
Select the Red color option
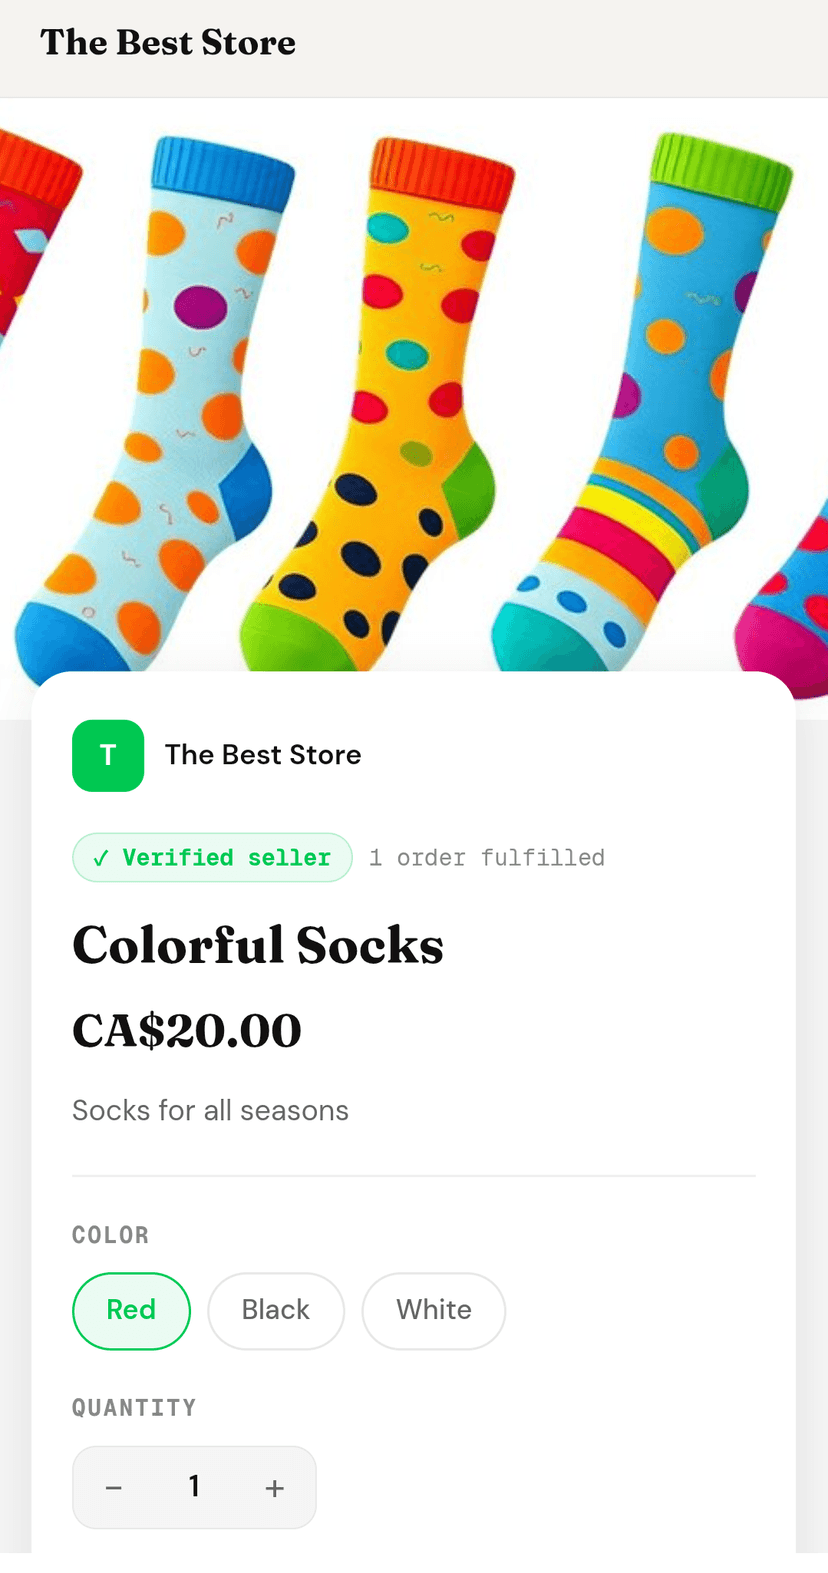(x=131, y=1310)
